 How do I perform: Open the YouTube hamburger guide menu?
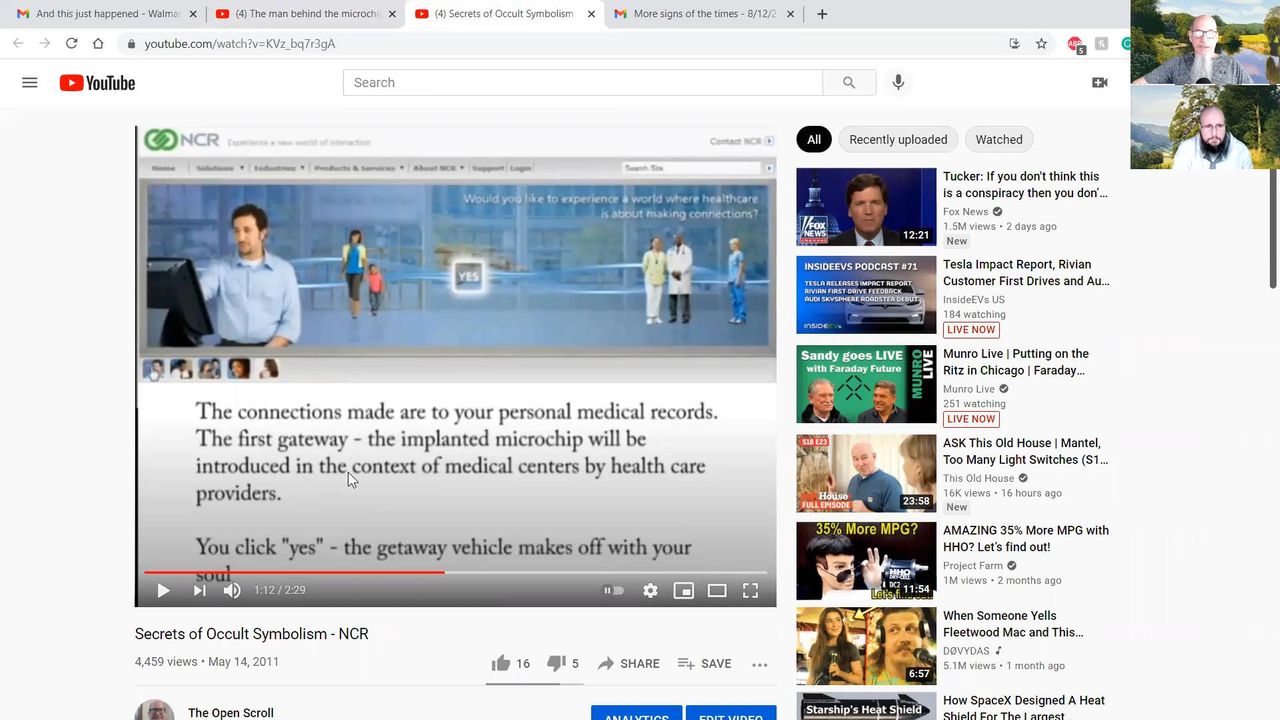point(30,83)
